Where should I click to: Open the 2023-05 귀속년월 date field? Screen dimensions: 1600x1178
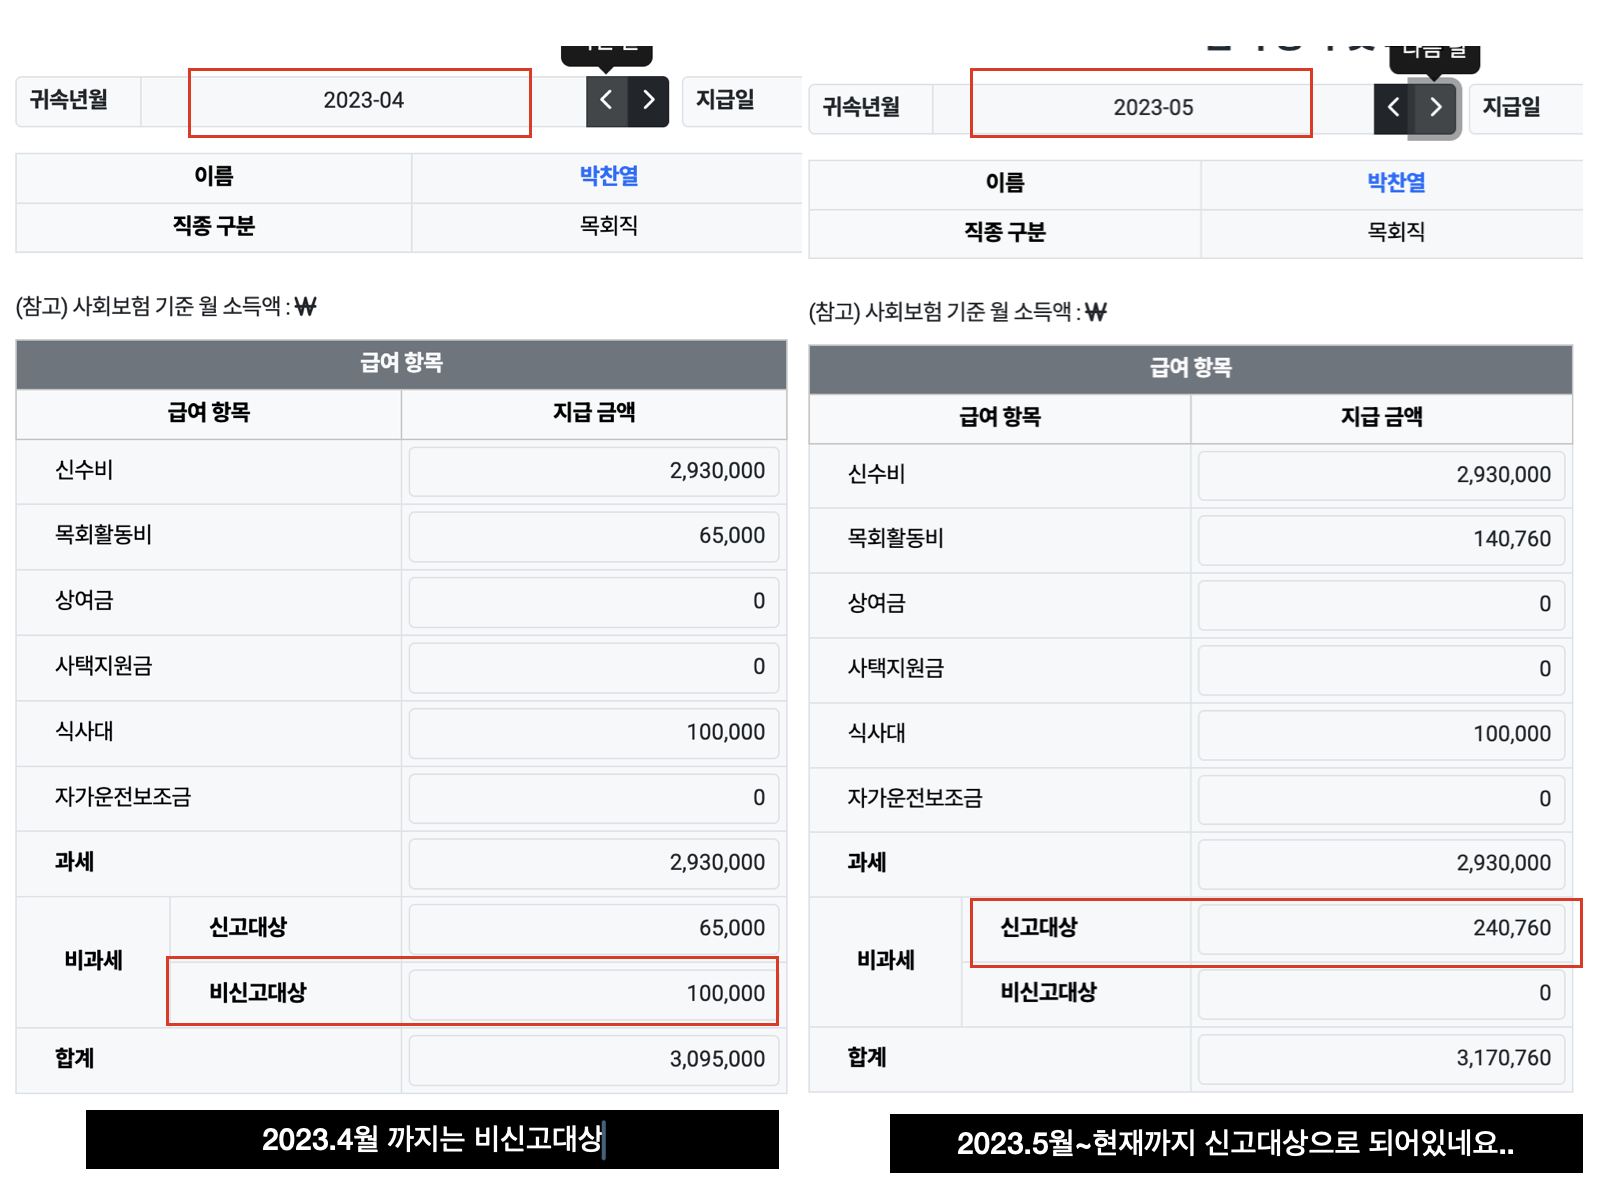tap(1152, 108)
